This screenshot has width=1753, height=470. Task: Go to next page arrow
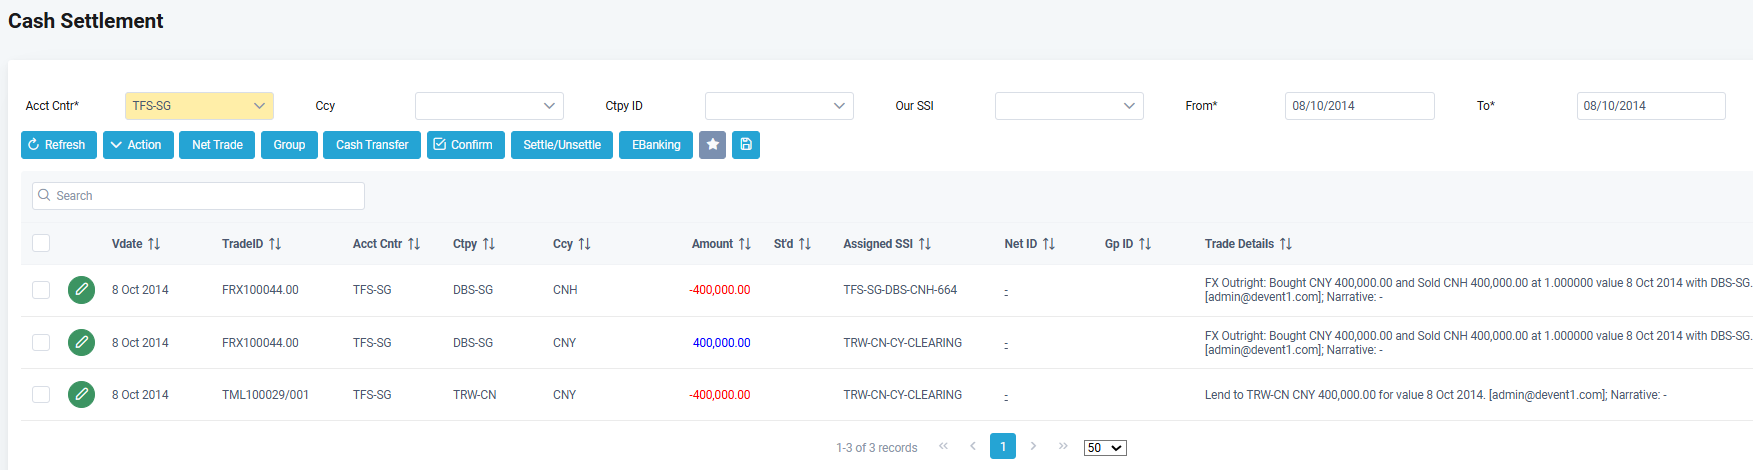[x=1033, y=446]
